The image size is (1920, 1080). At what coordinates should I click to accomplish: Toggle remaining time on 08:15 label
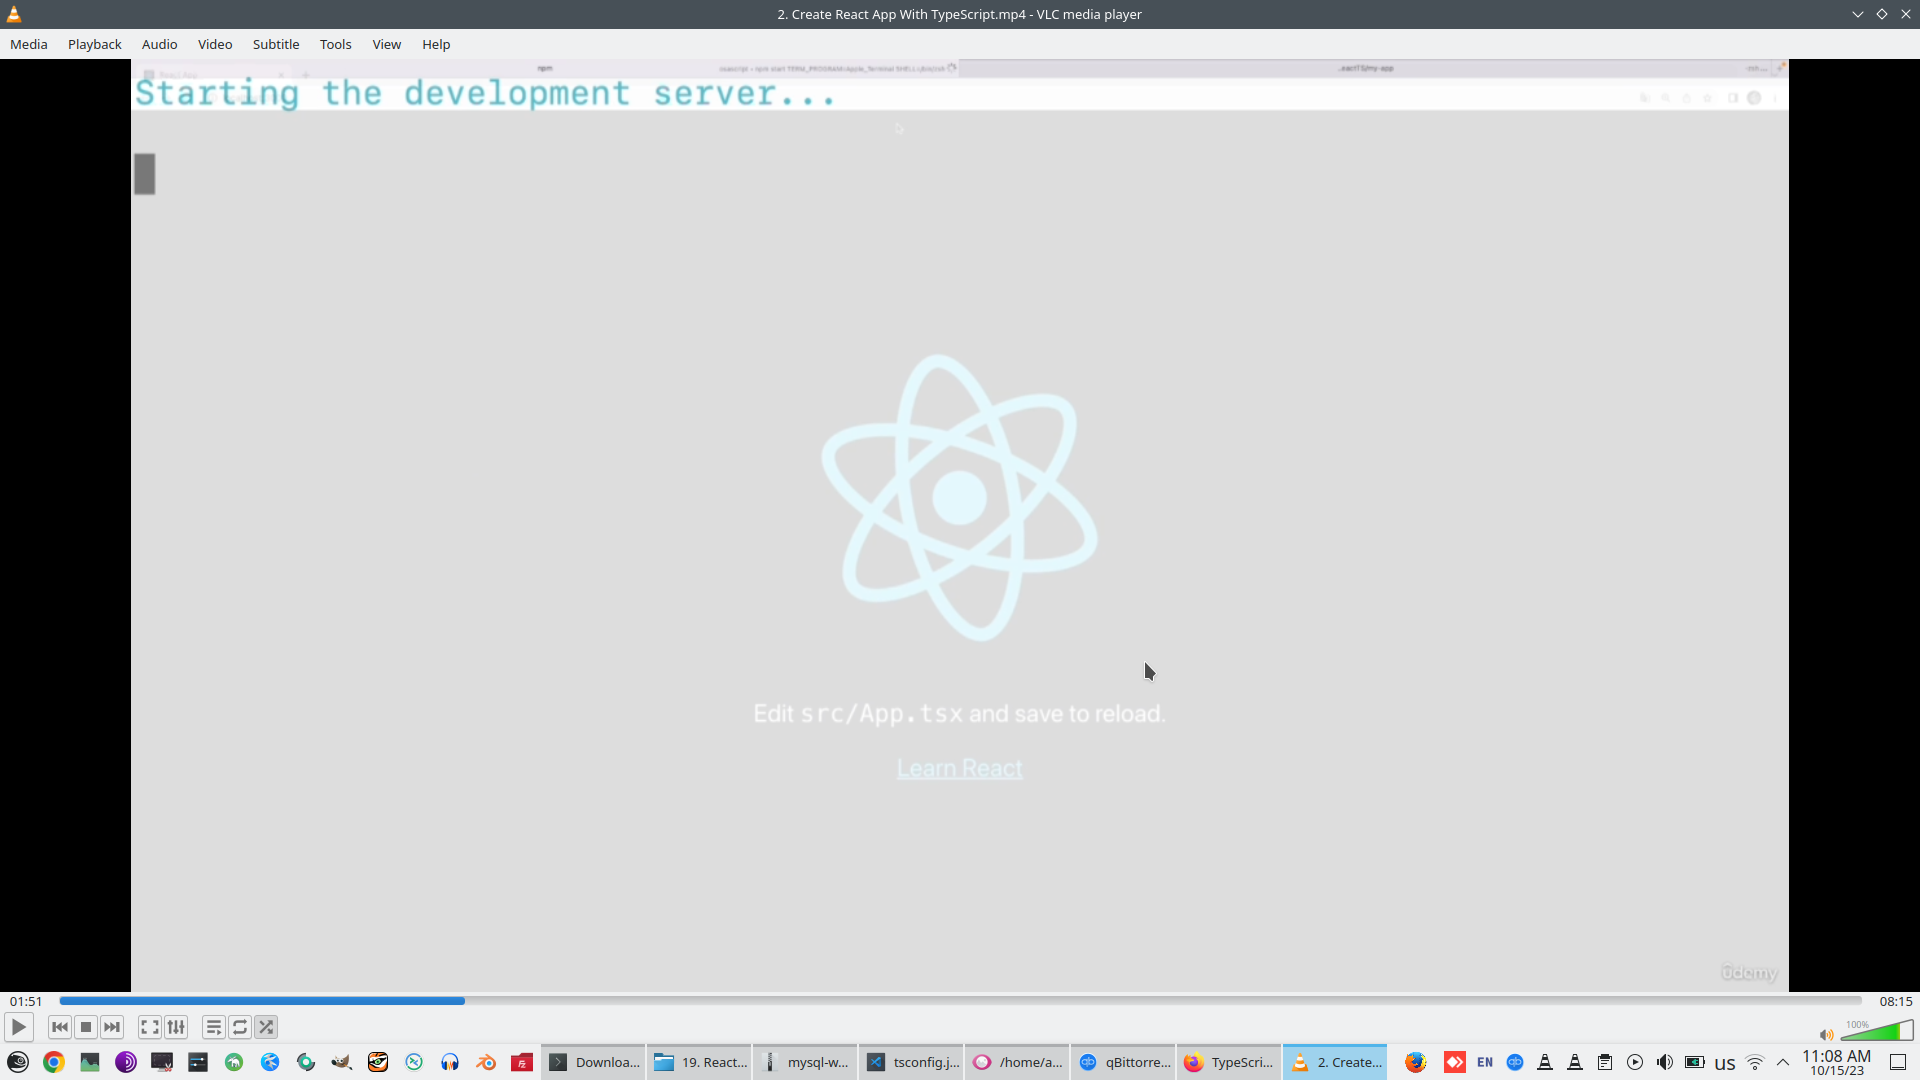click(1895, 1001)
